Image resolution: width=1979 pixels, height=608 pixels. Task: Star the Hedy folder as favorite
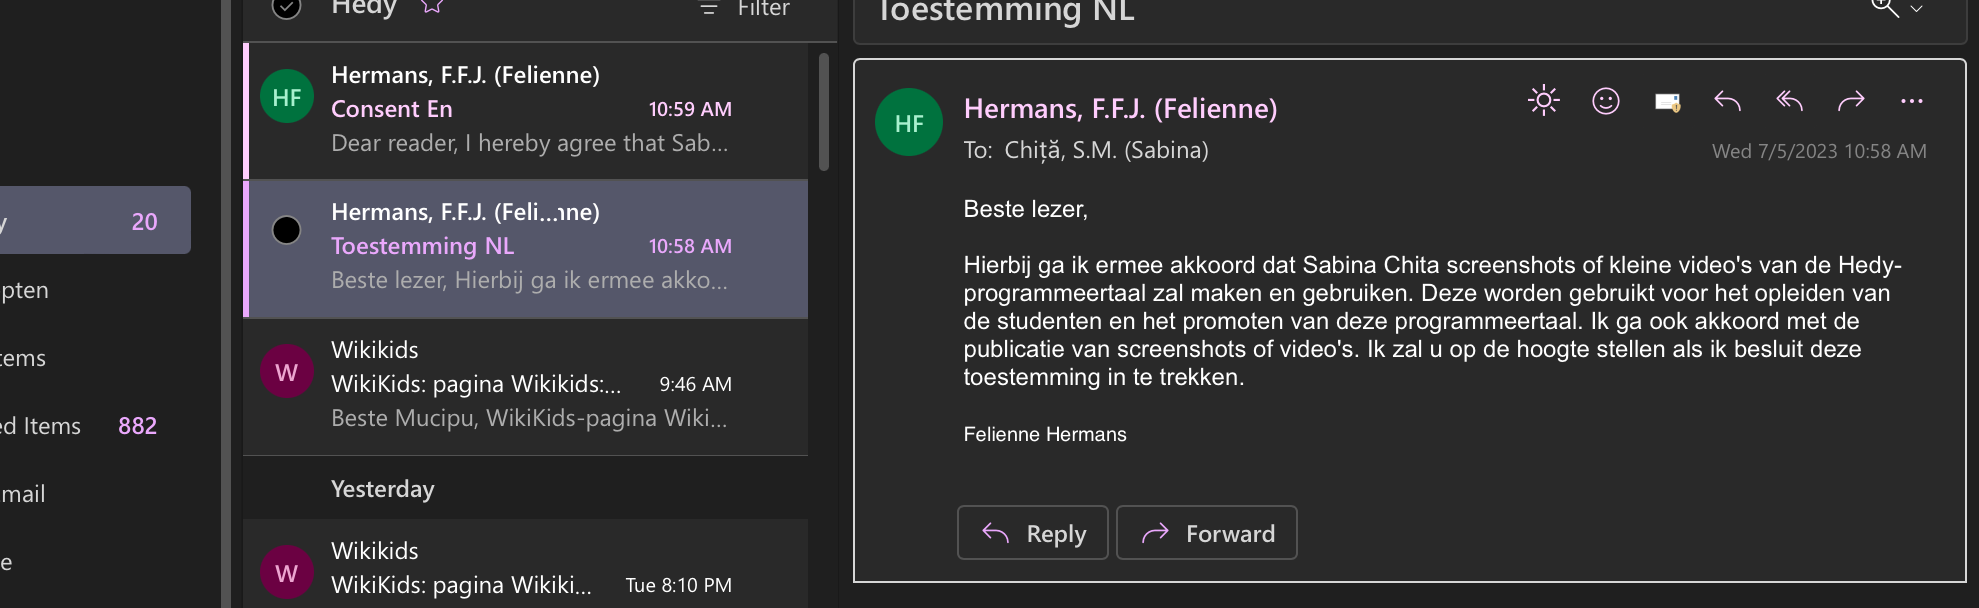[431, 6]
